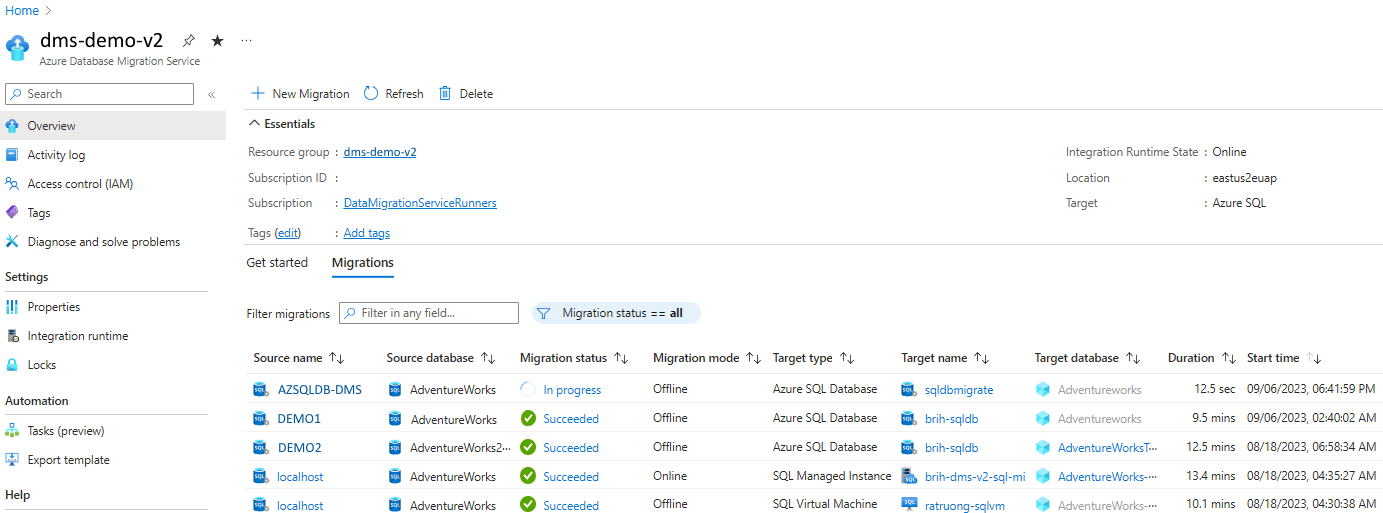Click the sidebar Search field
The image size is (1383, 513).
click(100, 94)
